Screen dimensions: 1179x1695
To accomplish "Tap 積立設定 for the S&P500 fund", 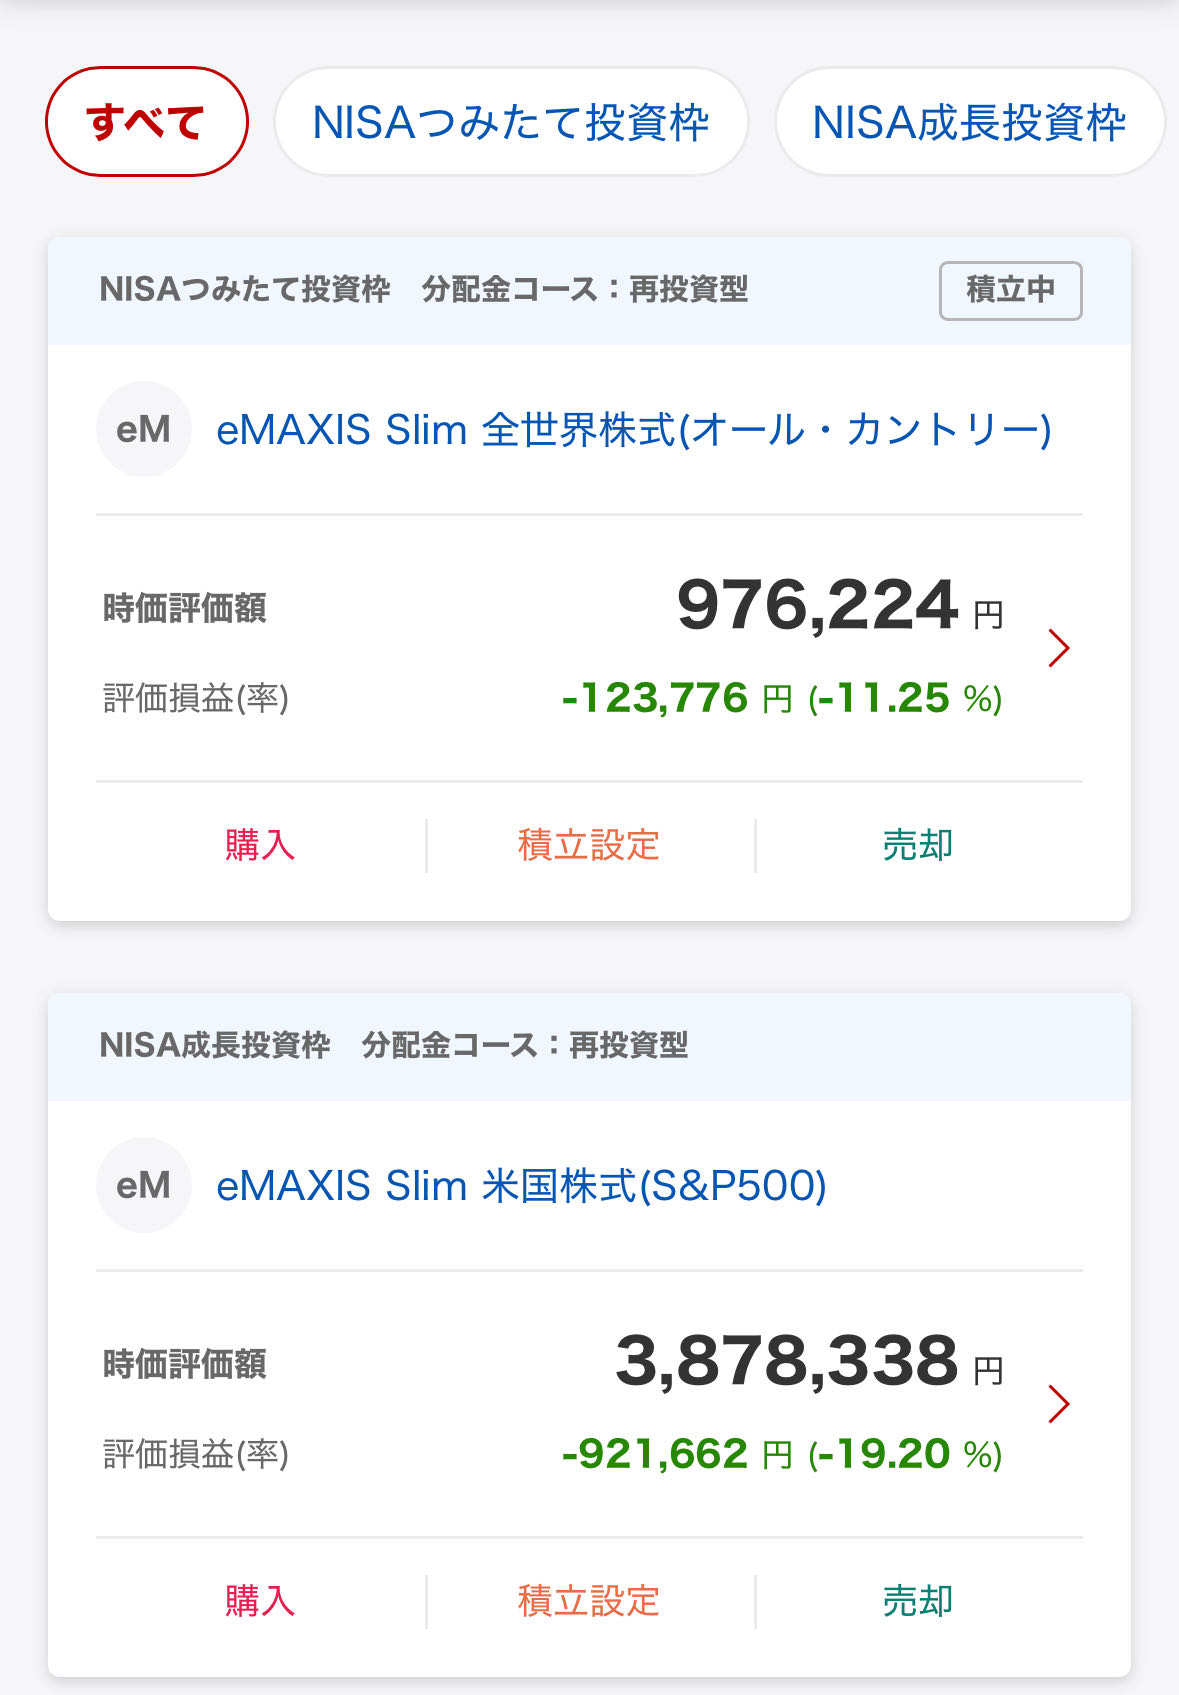I will tap(589, 1601).
